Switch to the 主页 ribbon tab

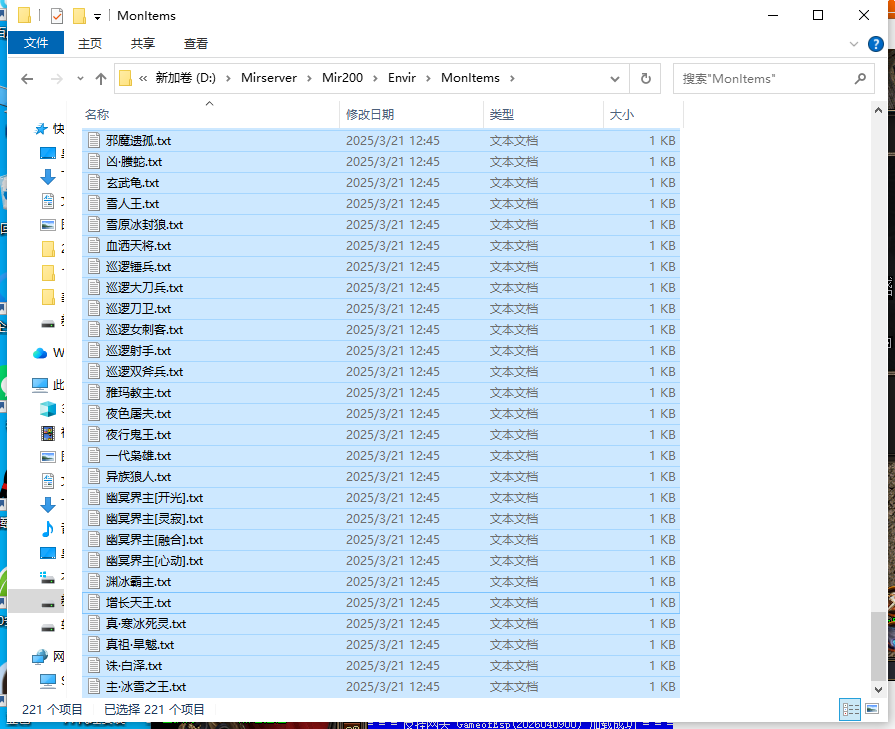coord(90,43)
